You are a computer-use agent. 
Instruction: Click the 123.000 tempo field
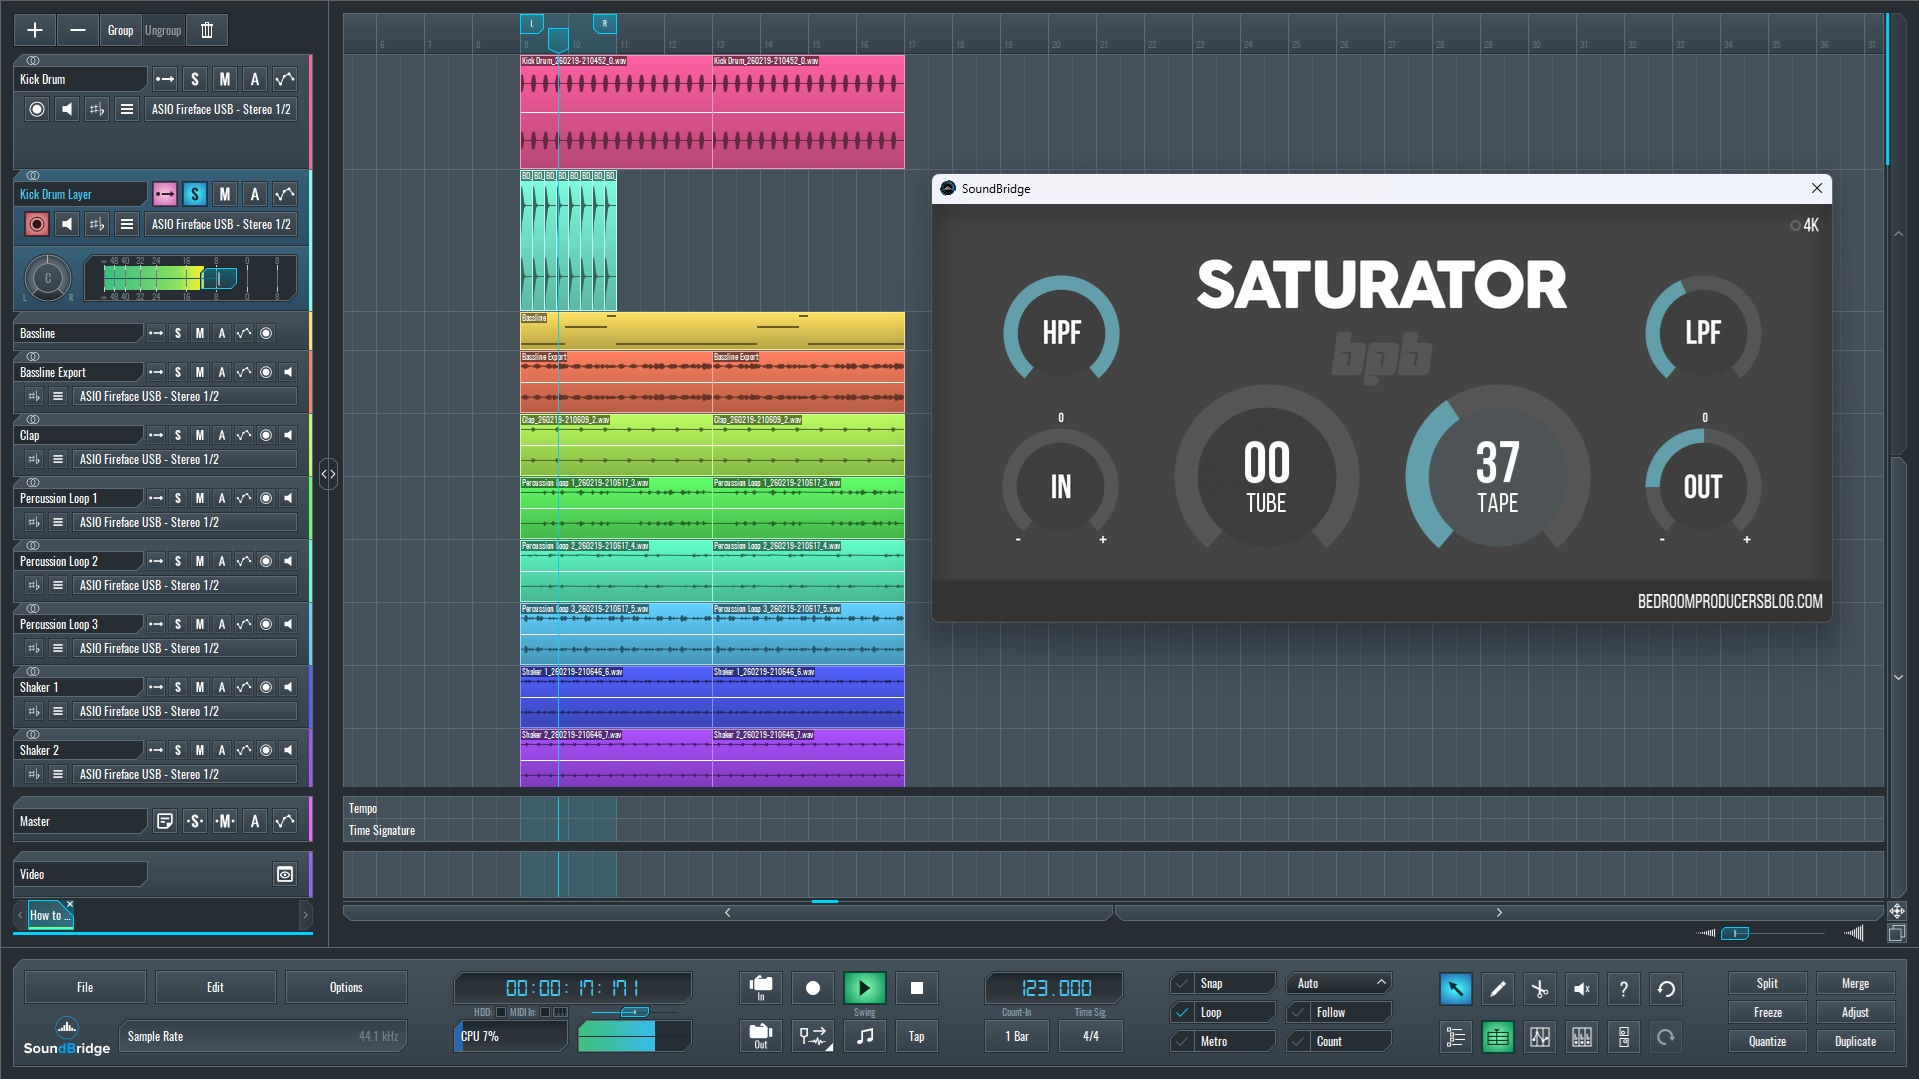pyautogui.click(x=1055, y=988)
